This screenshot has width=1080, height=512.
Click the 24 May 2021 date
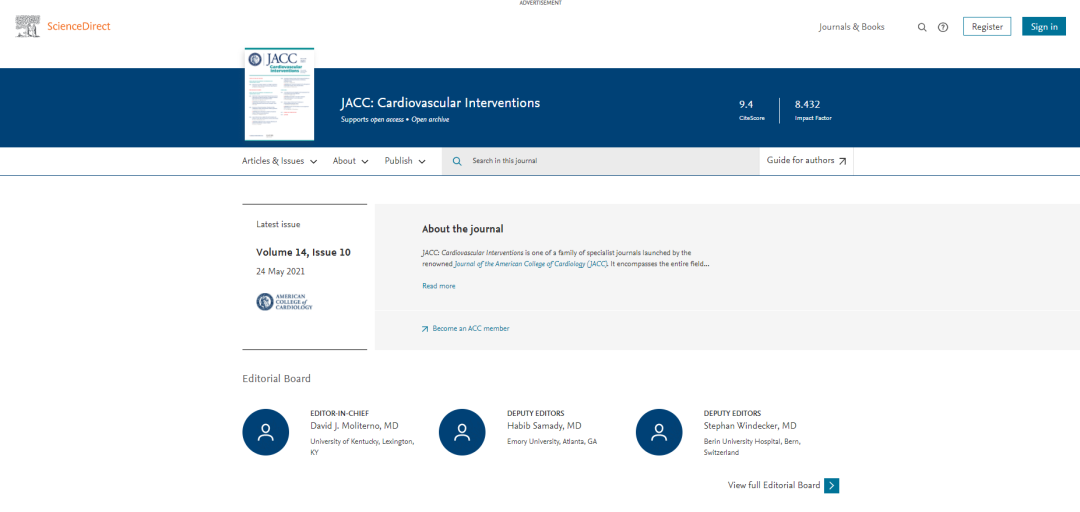click(280, 272)
